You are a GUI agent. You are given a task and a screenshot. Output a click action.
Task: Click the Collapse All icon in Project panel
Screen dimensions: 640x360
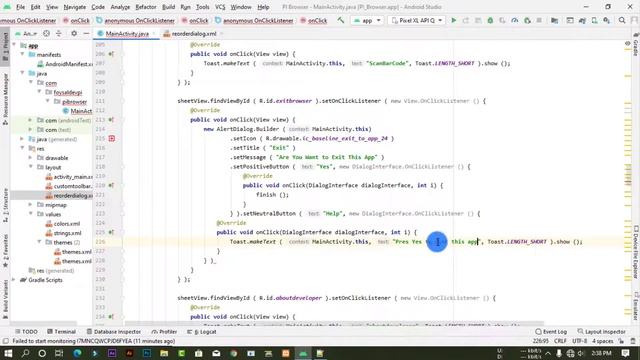(x=58, y=33)
